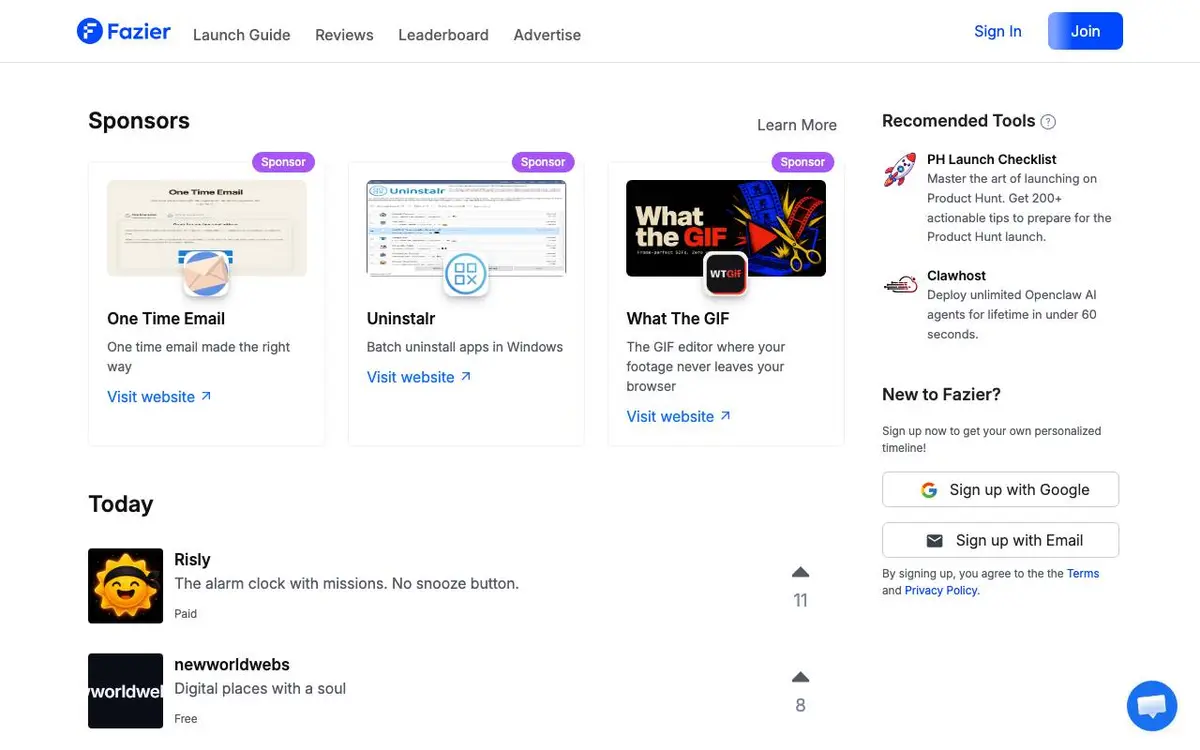The width and height of the screenshot is (1200, 750).
Task: Click the newworldwebs logo thumbnail
Action: pyautogui.click(x=125, y=691)
